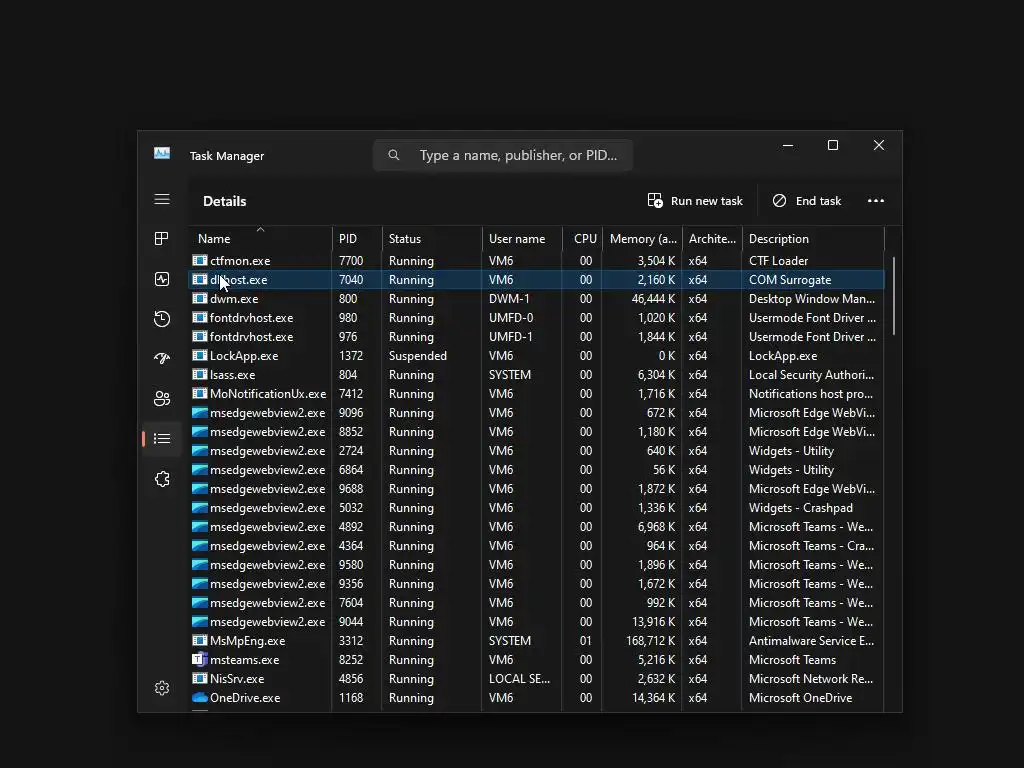Click icon of msedgewebview2.exe PID 9096
This screenshot has height=768, width=1024.
point(200,413)
